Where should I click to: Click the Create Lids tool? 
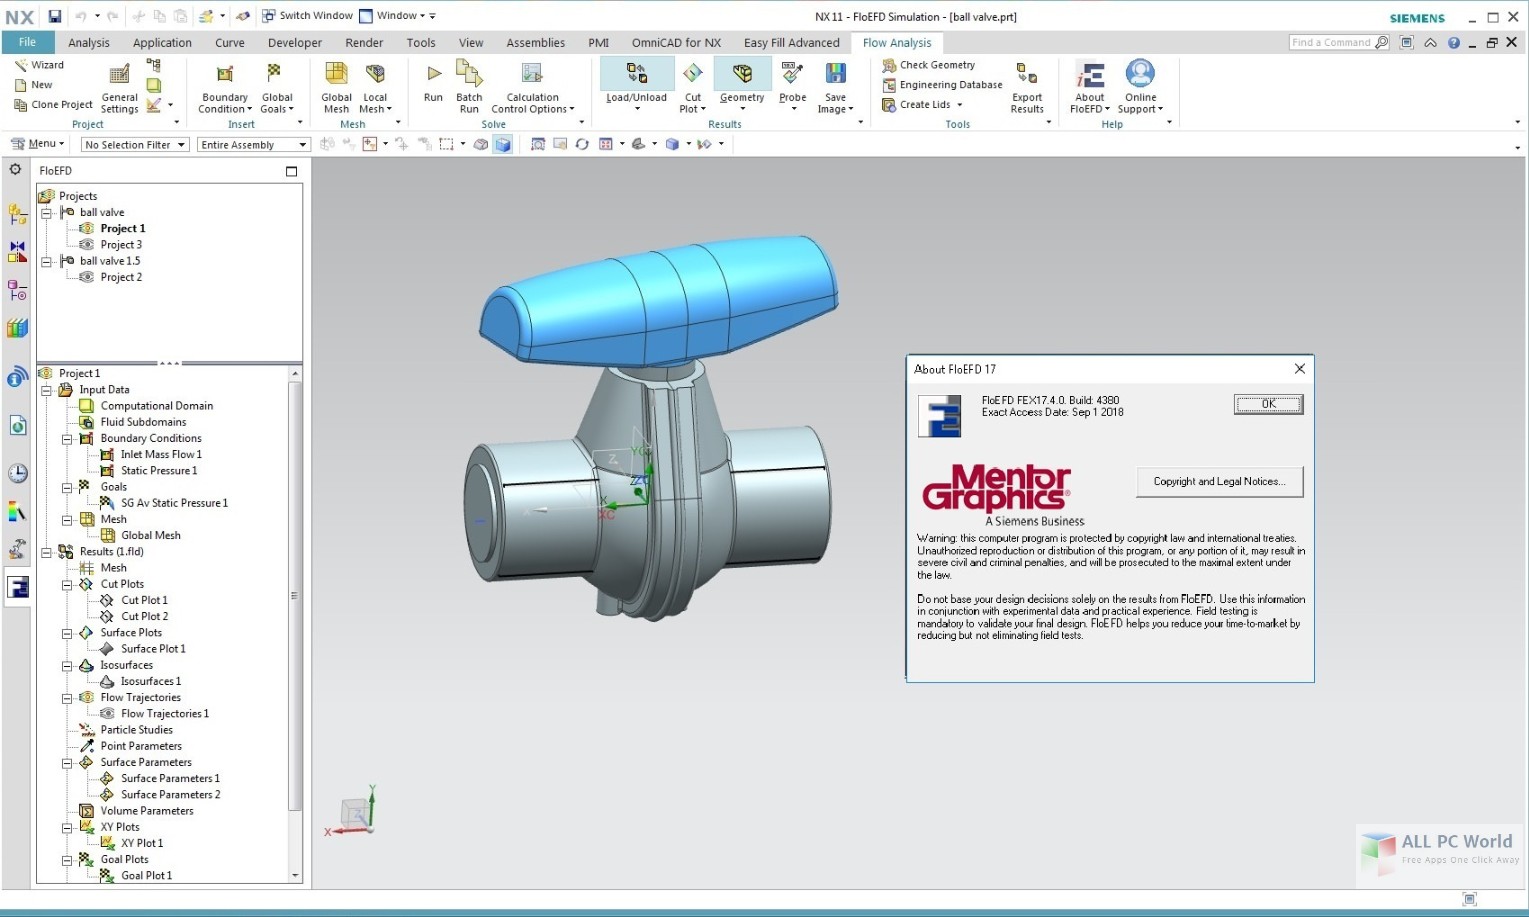pyautogui.click(x=922, y=105)
